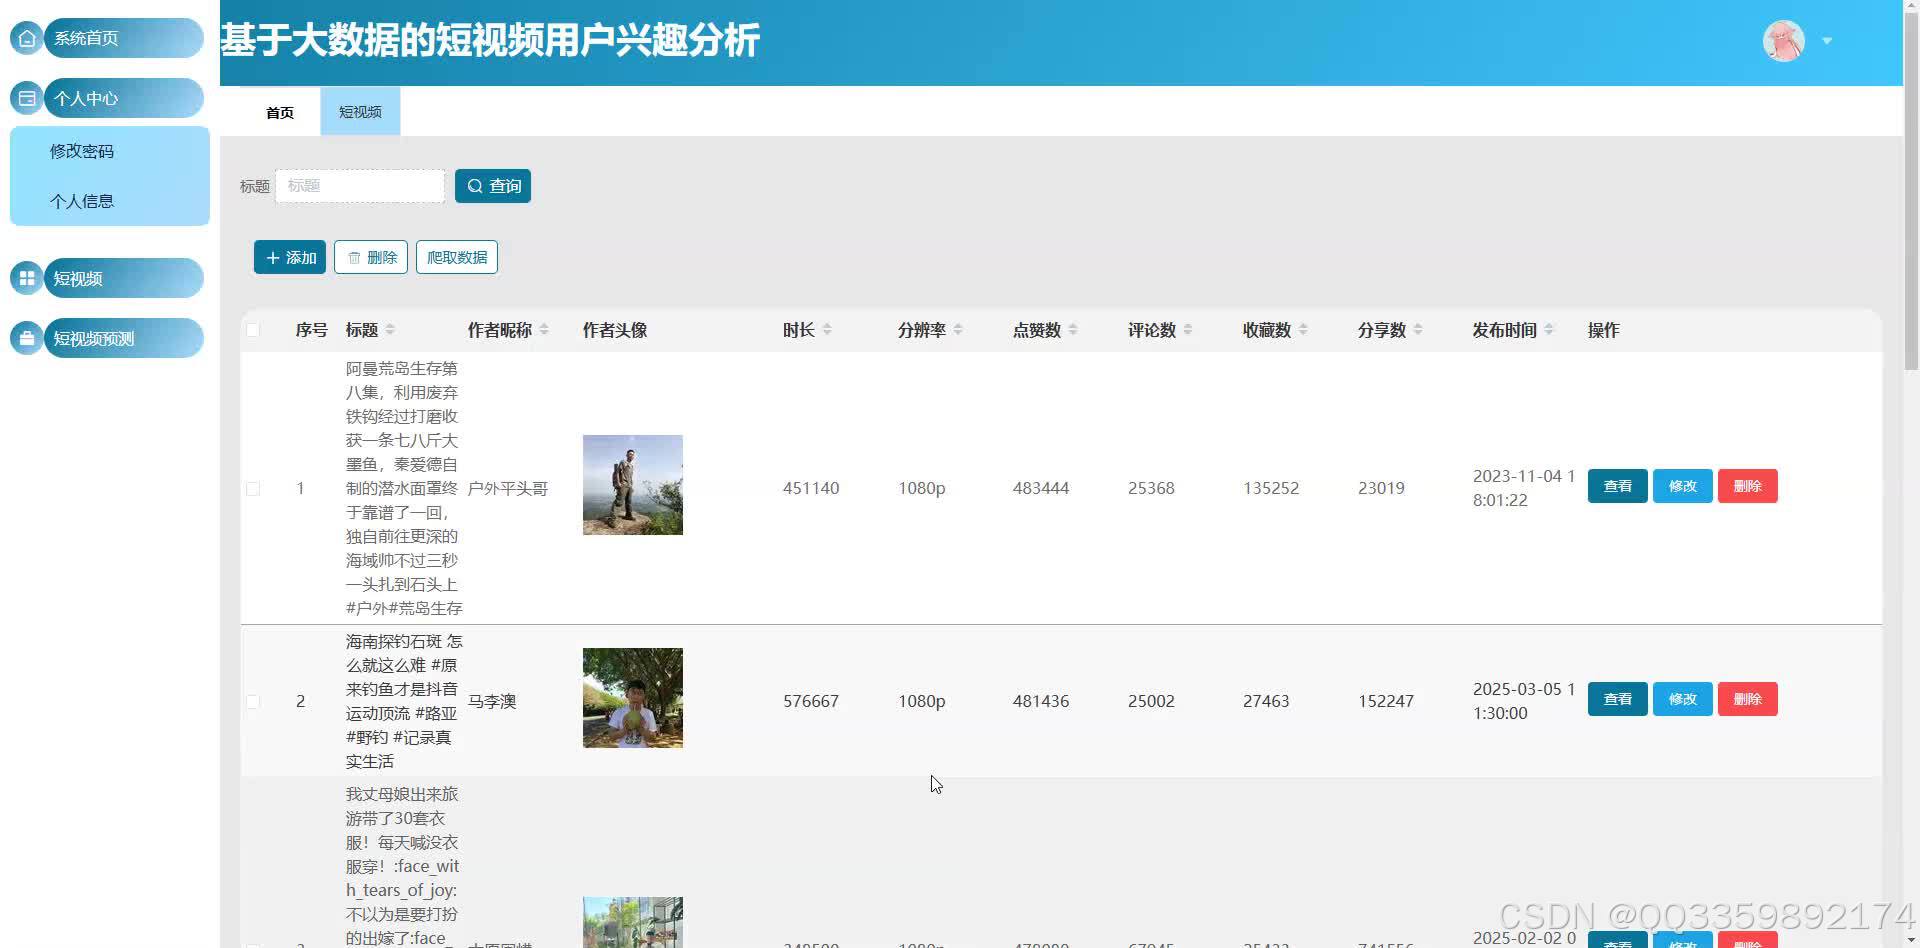Click the author name 马李澳

(492, 702)
